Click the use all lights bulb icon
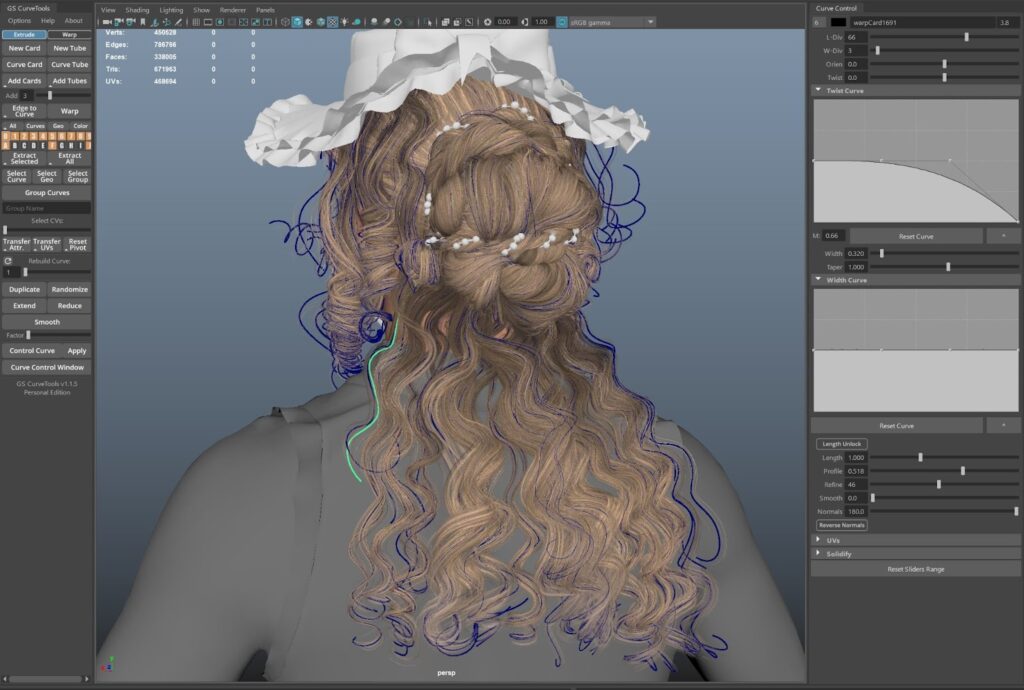Image resolution: width=1024 pixels, height=690 pixels. click(345, 21)
